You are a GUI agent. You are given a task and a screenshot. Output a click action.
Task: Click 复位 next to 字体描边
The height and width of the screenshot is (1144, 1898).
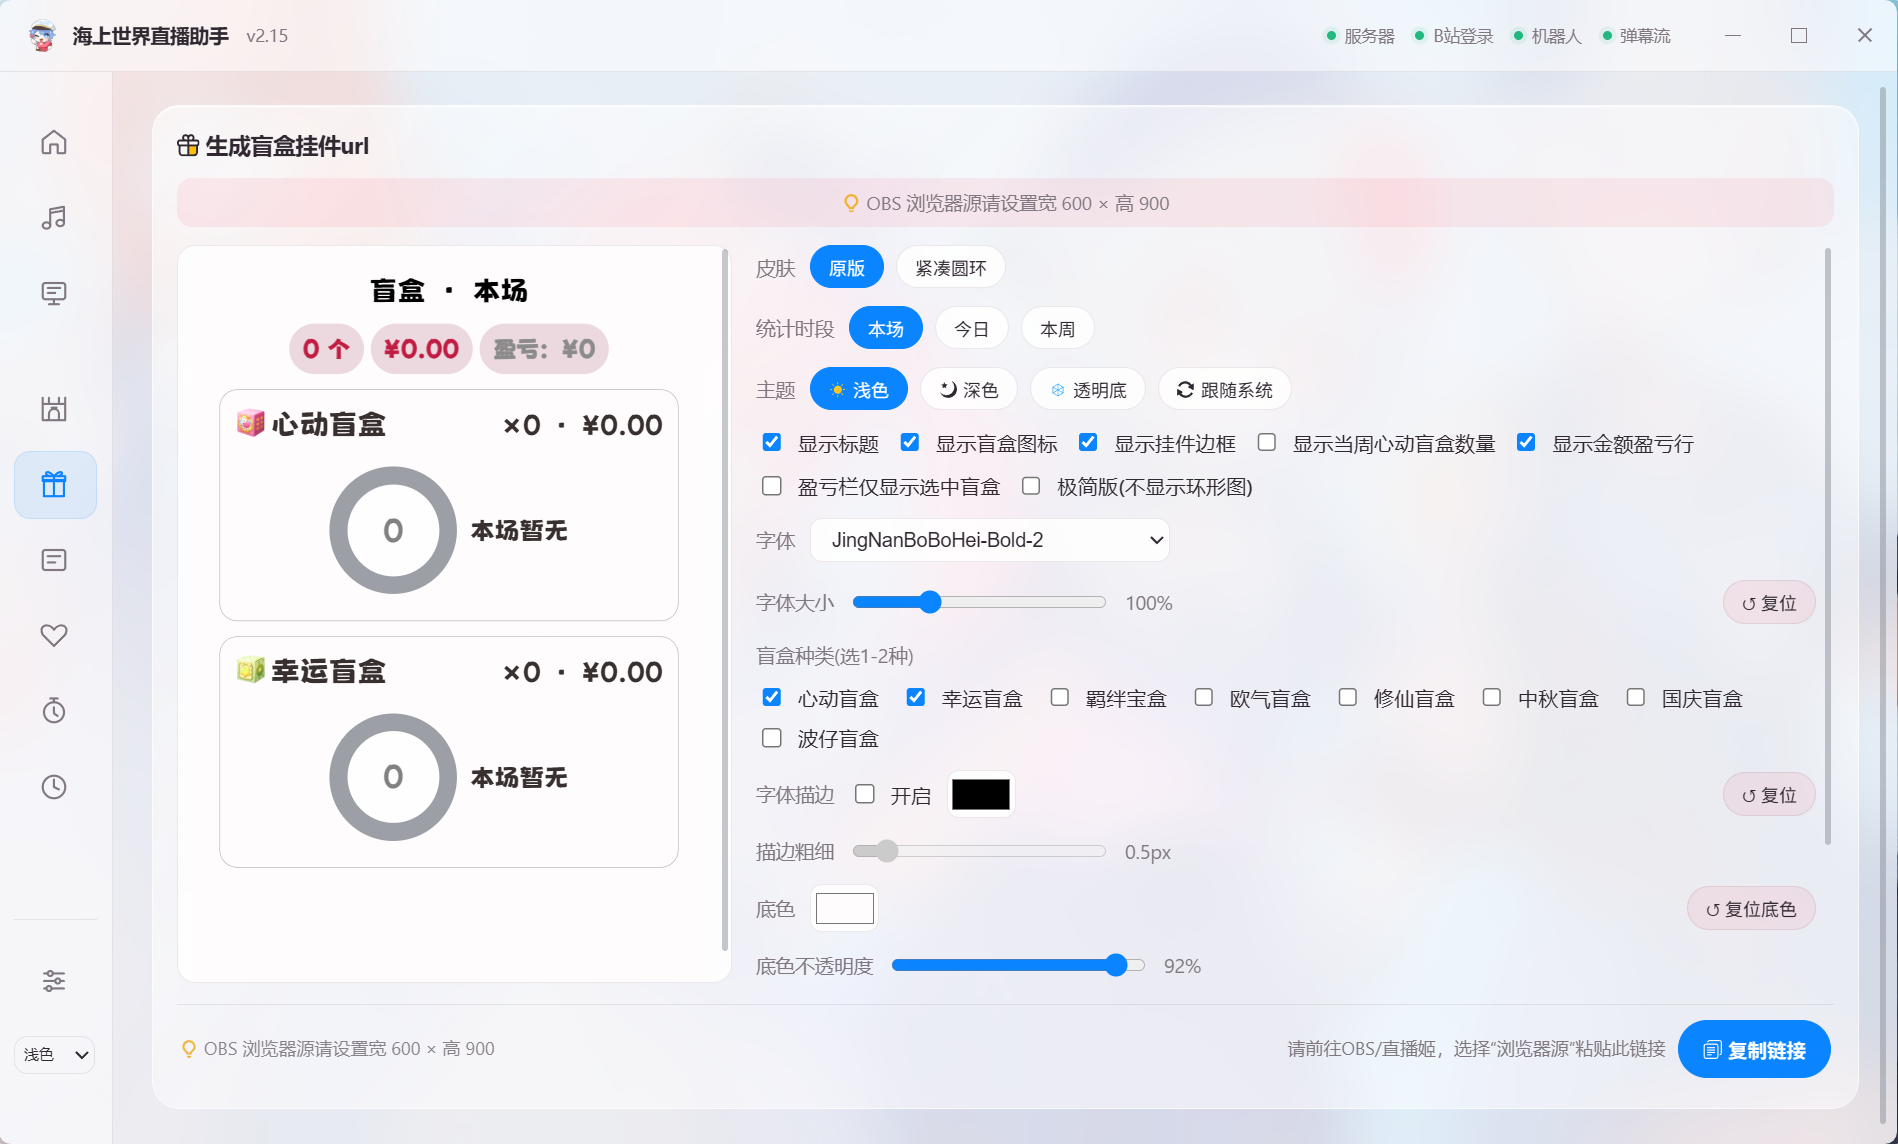pyautogui.click(x=1769, y=795)
